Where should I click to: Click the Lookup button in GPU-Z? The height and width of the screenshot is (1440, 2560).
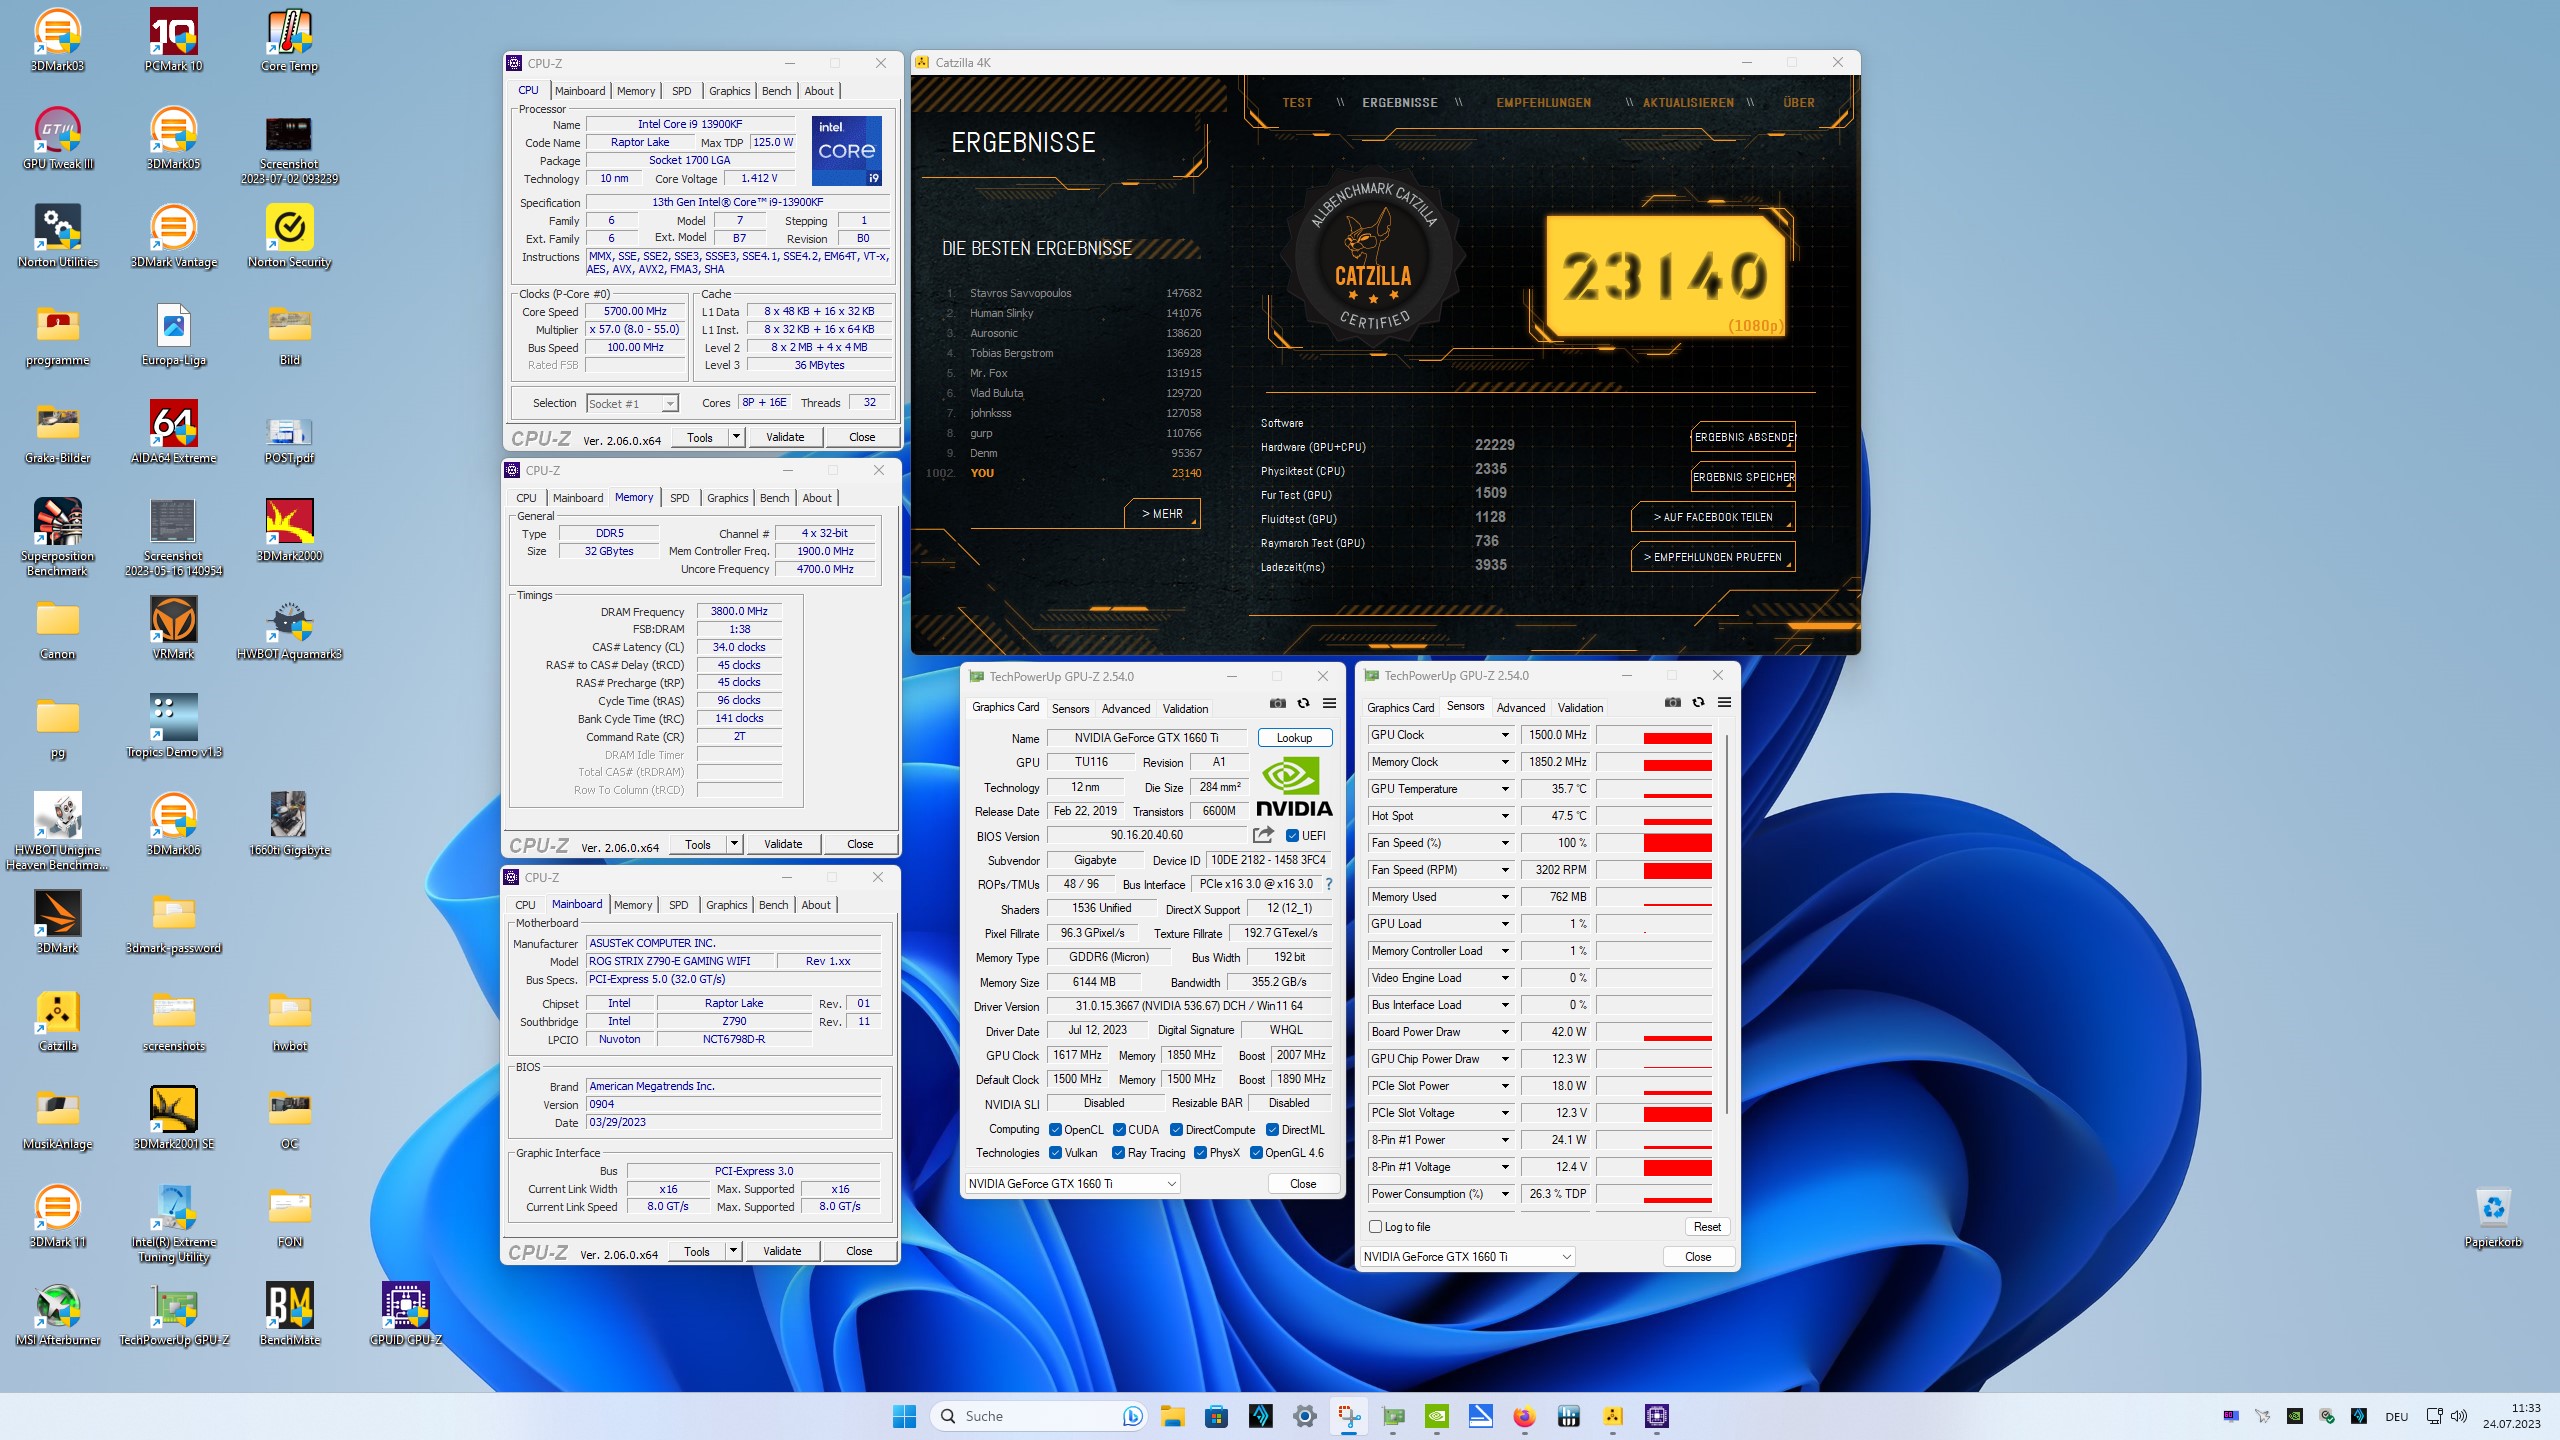point(1294,738)
